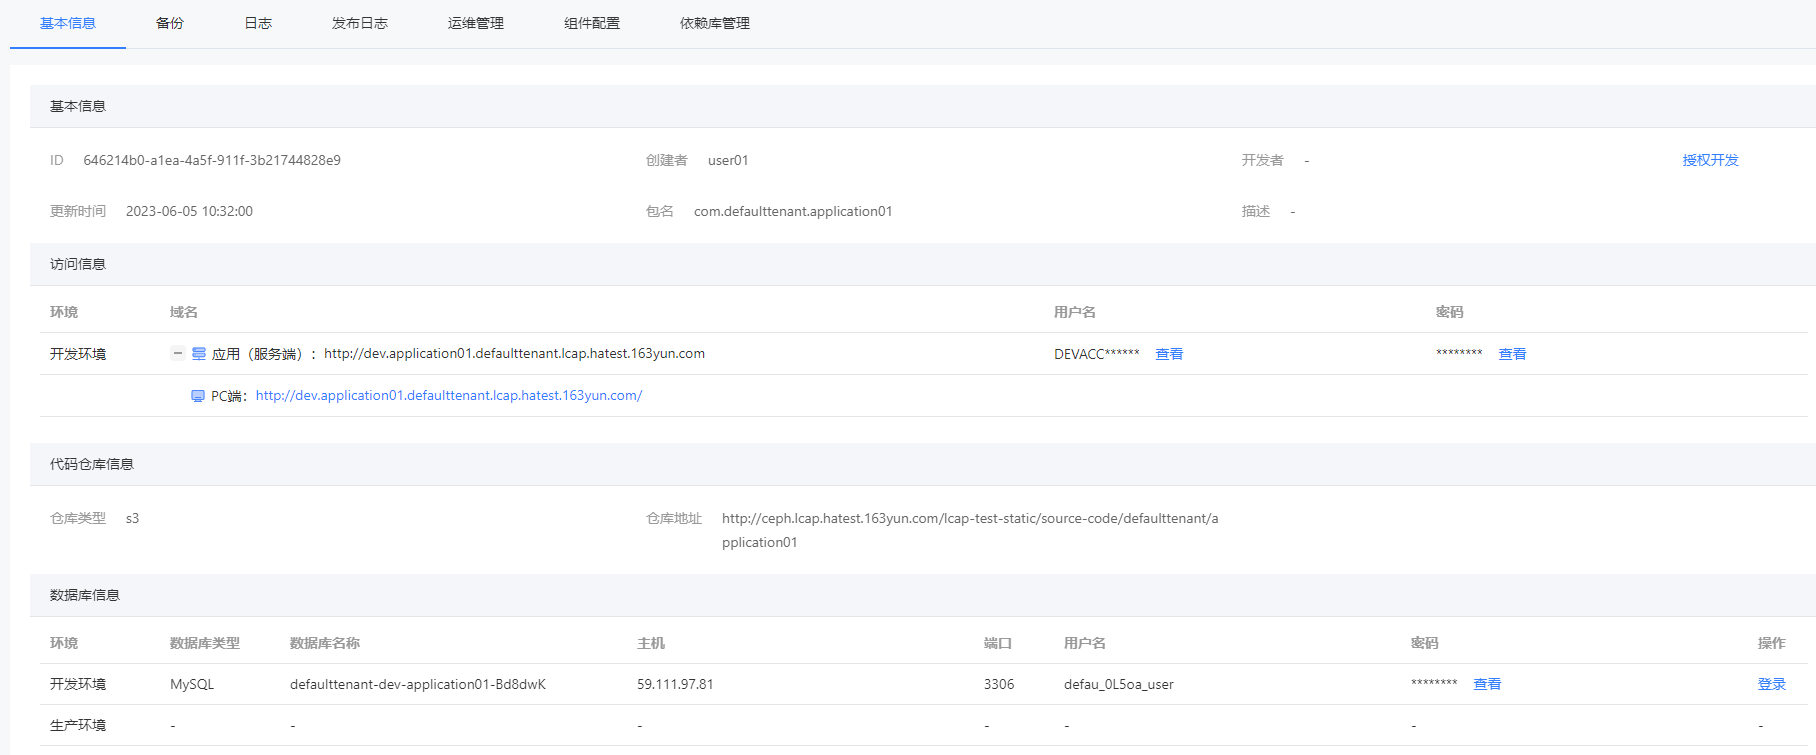Screen dimensions: 1816x755
Task: Click the 数据库名称 column header
Action: click(x=325, y=643)
